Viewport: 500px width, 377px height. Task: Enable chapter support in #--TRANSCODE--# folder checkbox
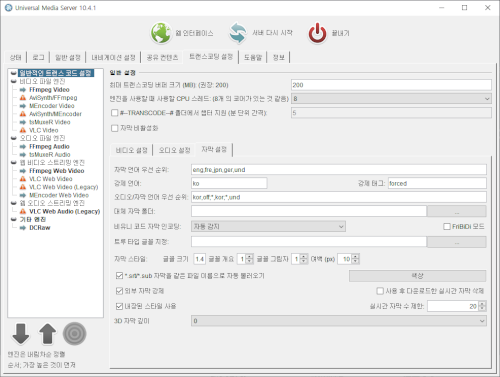(x=115, y=113)
